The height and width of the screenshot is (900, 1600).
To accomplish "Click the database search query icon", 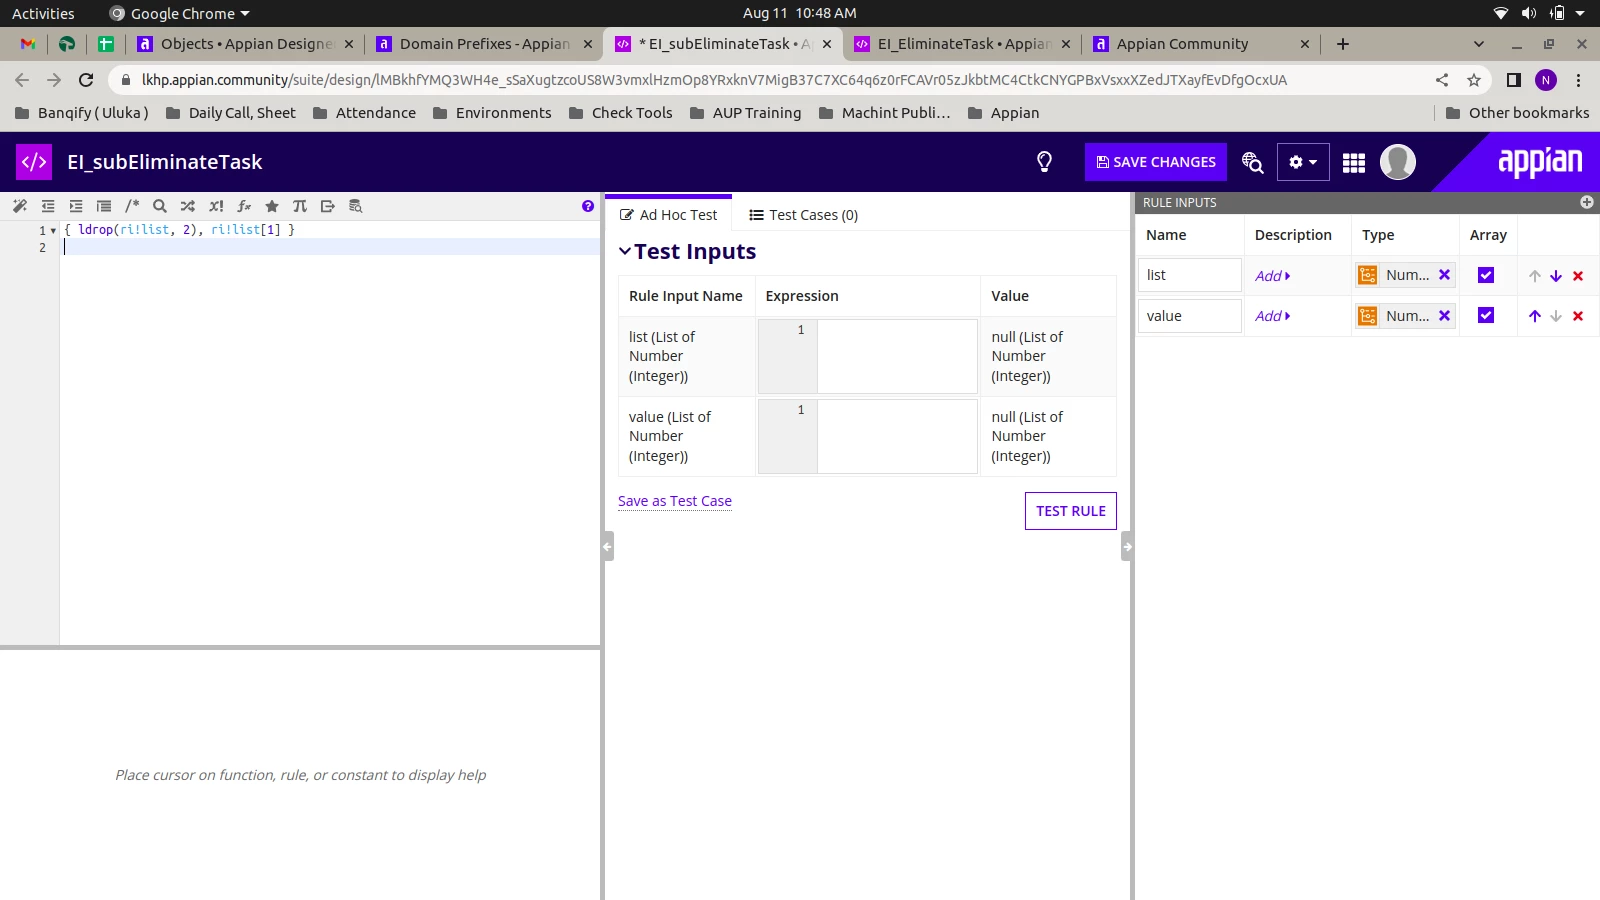I will coord(356,206).
